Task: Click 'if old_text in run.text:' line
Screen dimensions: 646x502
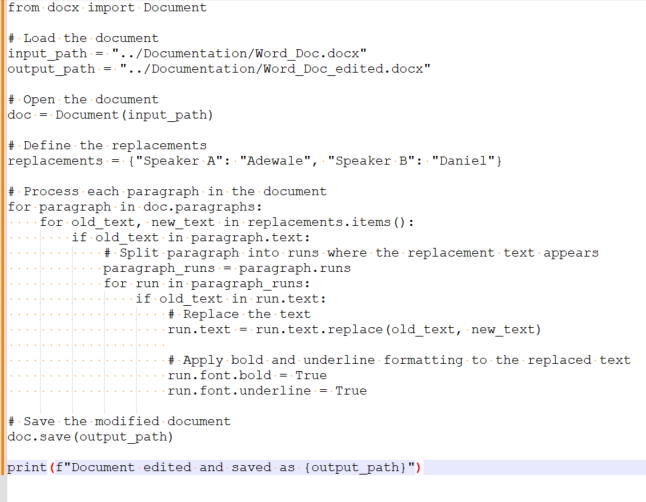Action: pos(231,299)
